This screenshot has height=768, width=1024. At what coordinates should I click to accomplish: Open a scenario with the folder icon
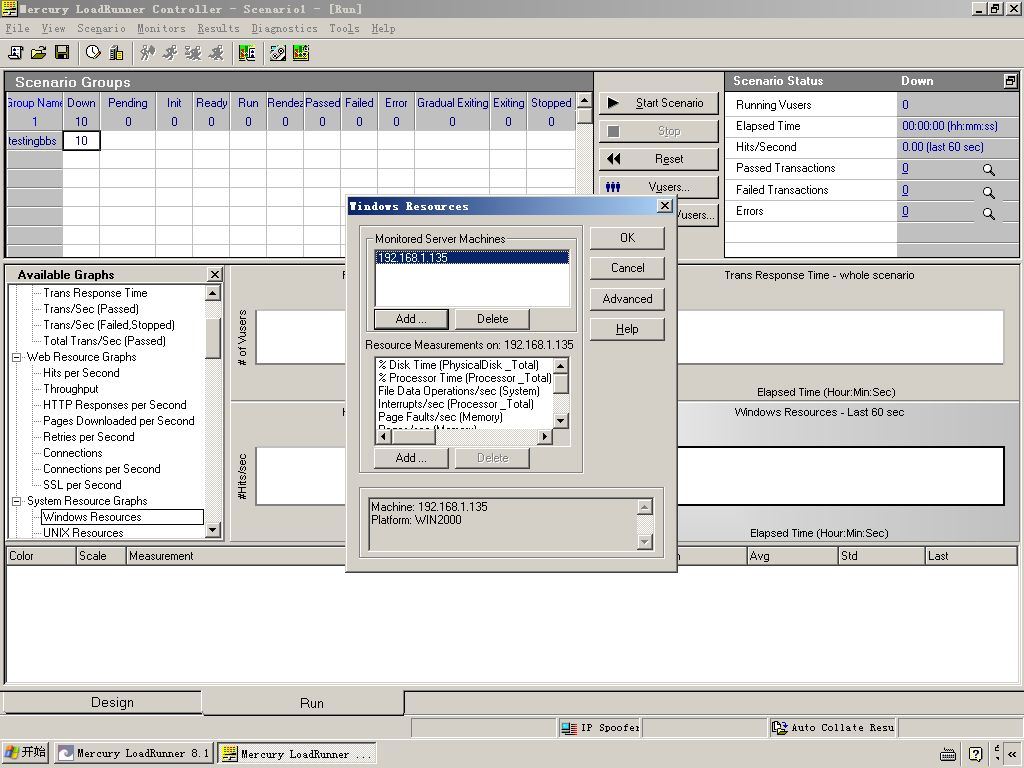tap(39, 53)
